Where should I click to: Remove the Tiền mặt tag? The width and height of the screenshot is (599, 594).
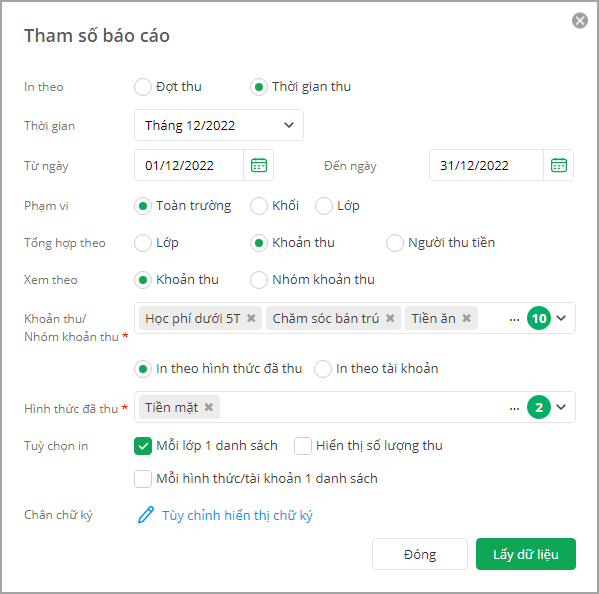[209, 407]
